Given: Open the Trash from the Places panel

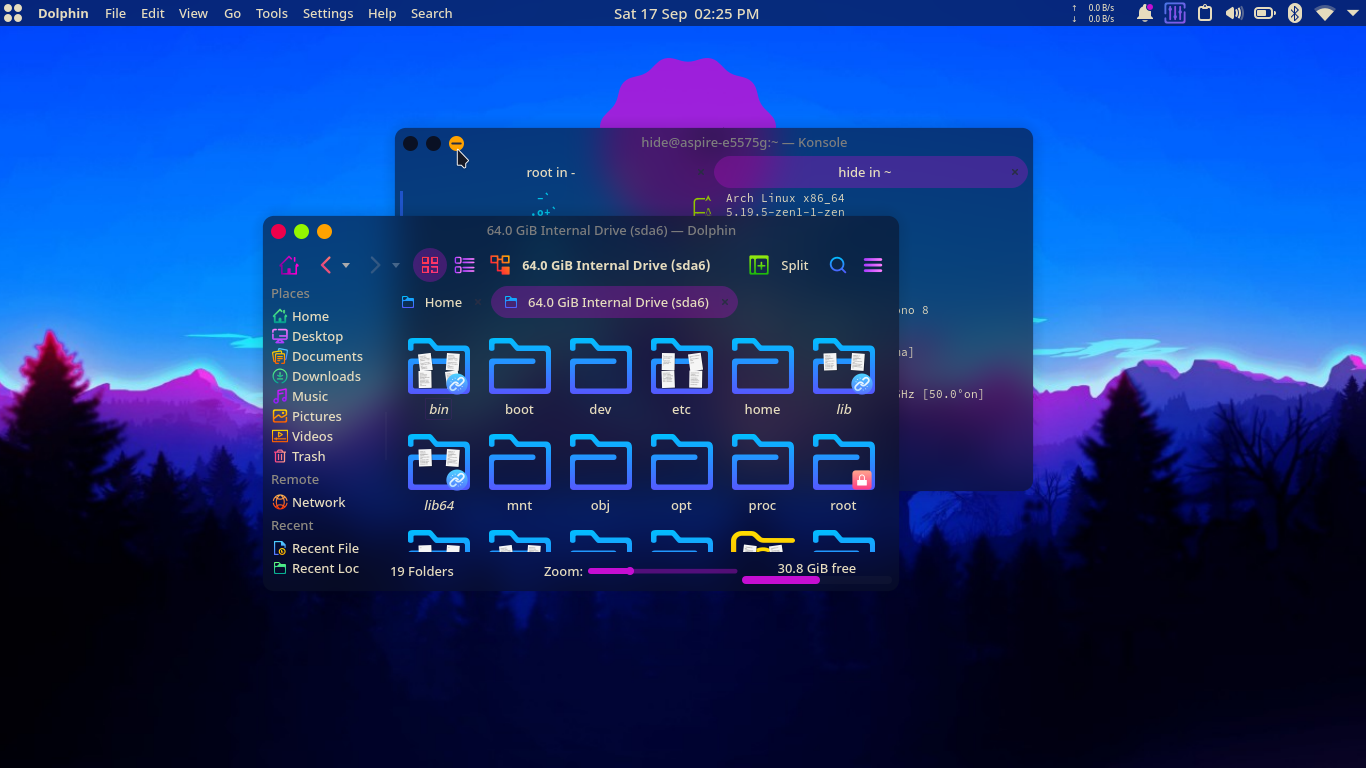Looking at the screenshot, I should 307,456.
